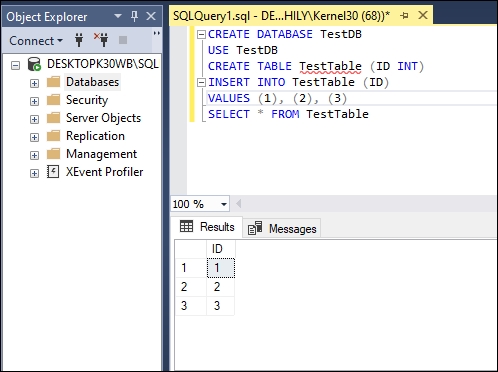Open the Connect dropdown in Object Explorer
Viewport: 498px width, 372px height.
click(x=36, y=41)
